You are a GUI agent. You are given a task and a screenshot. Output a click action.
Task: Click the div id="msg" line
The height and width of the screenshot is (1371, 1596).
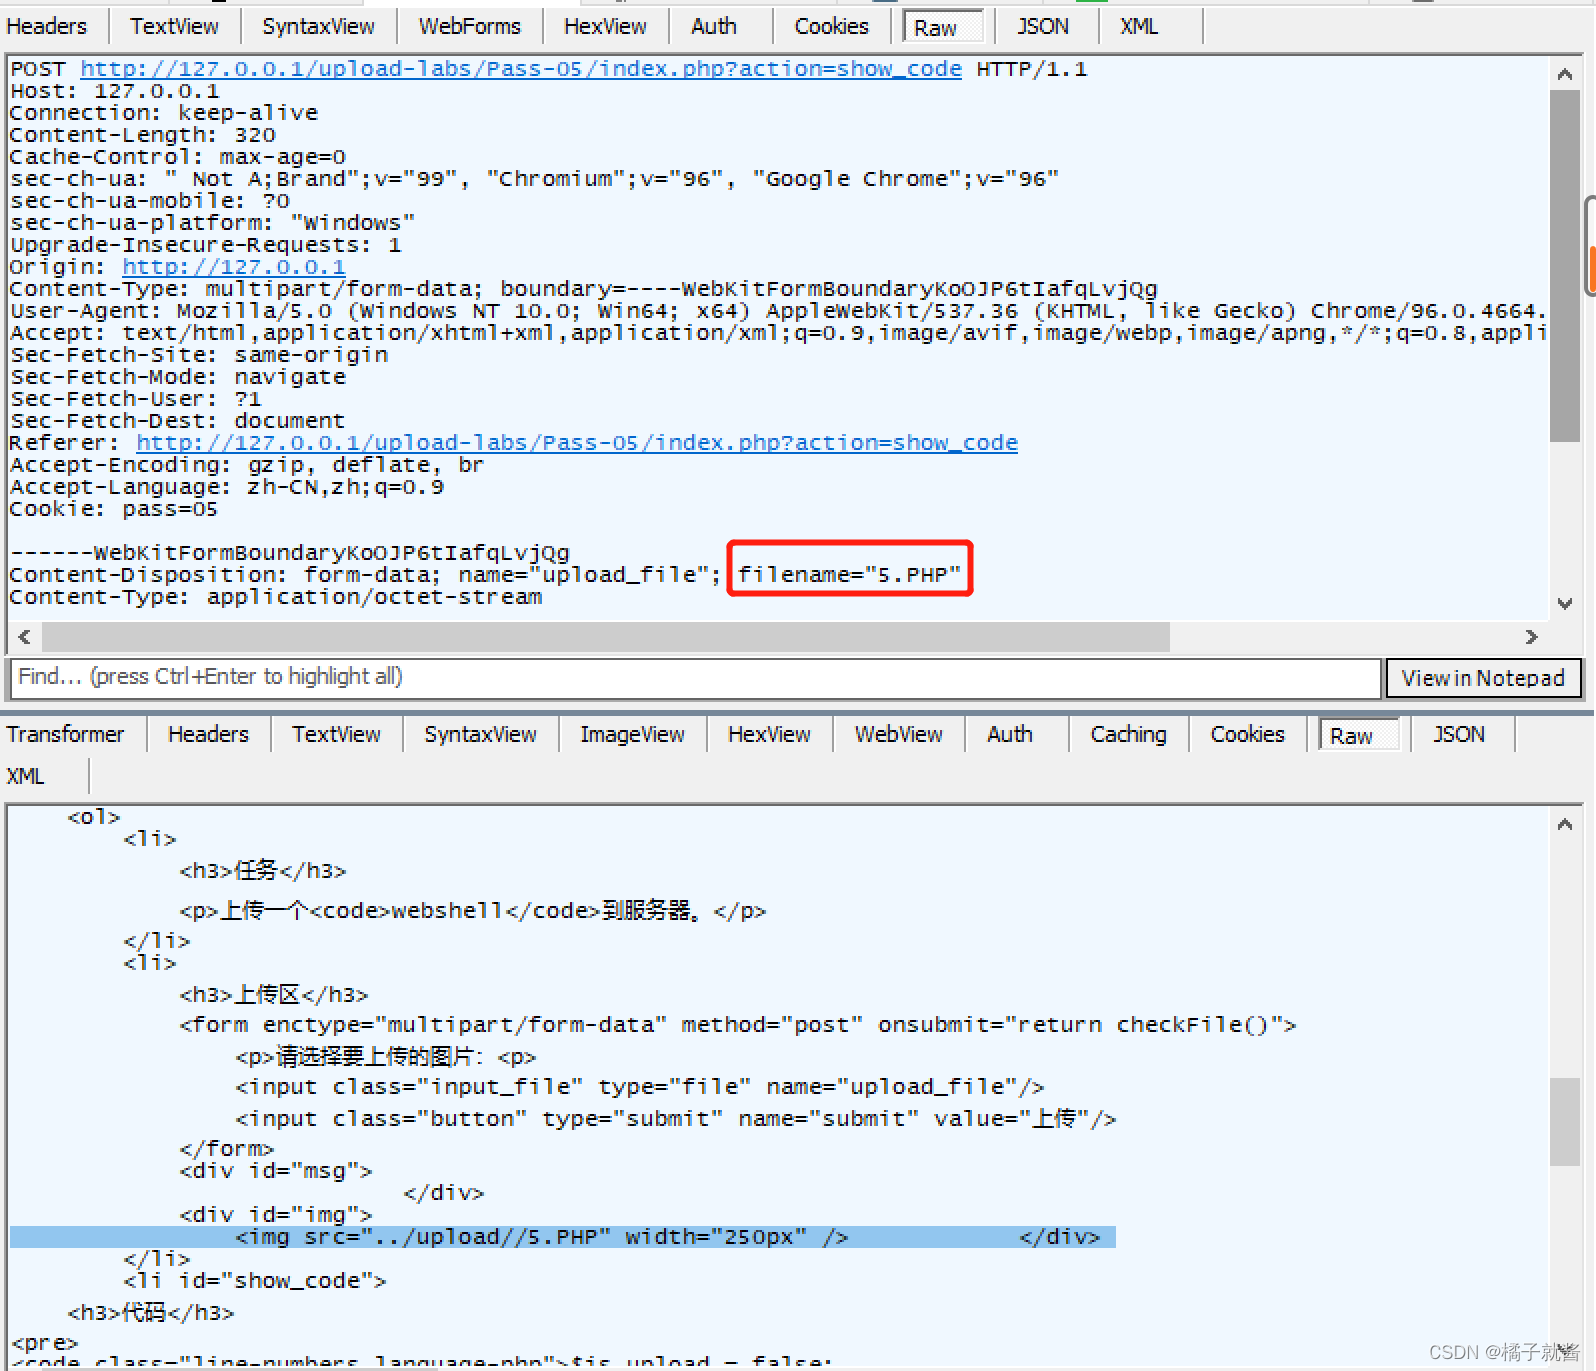click(276, 1171)
